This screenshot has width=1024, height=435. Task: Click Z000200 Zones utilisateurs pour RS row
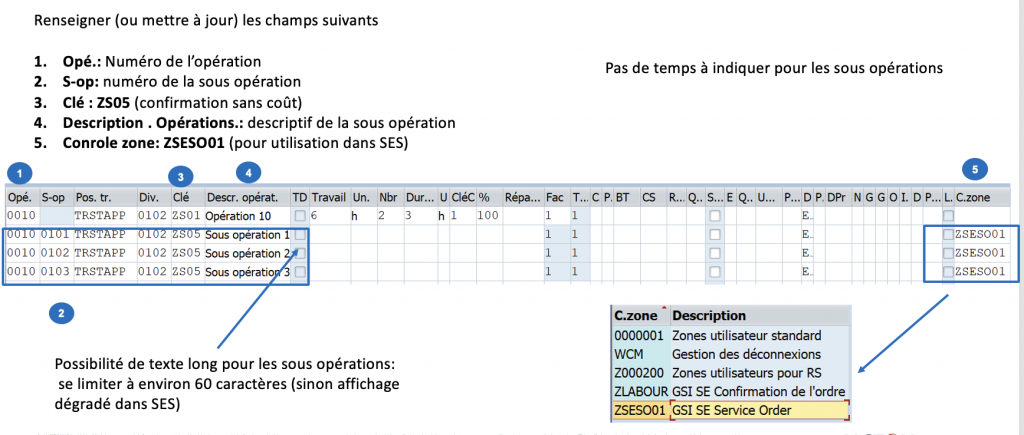pyautogui.click(x=730, y=372)
